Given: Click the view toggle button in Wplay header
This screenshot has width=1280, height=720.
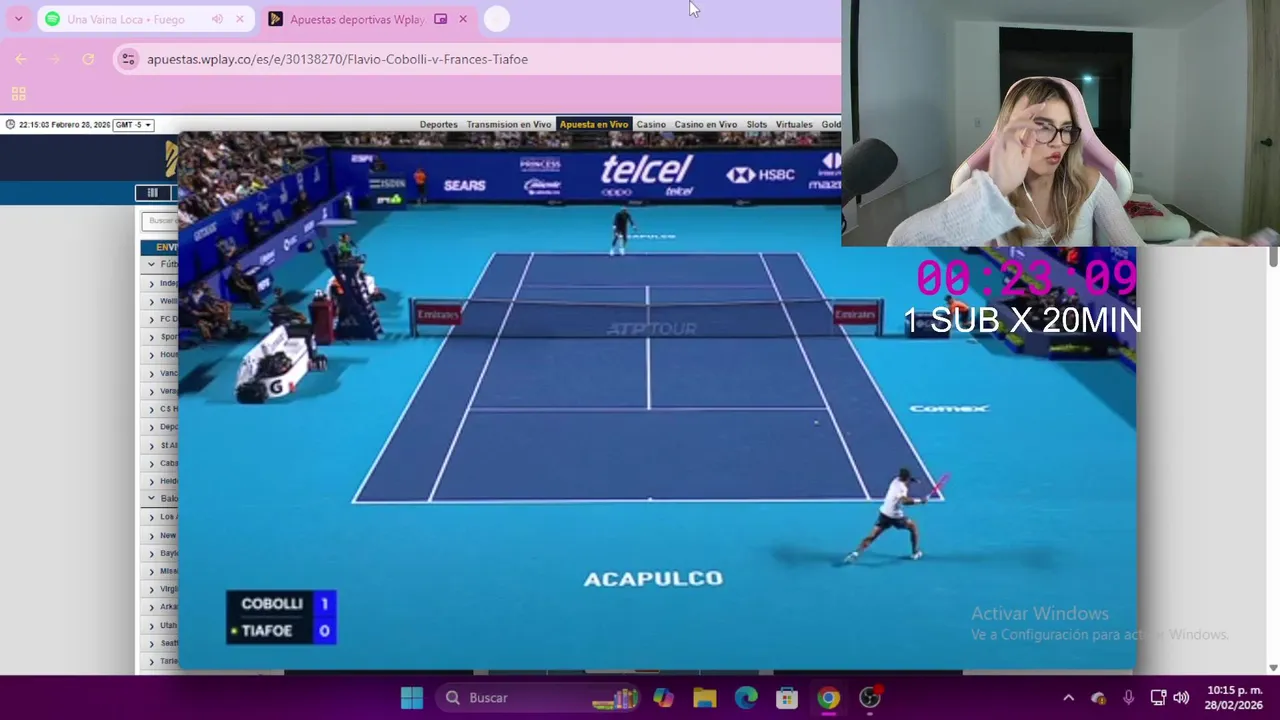Looking at the screenshot, I should pos(152,193).
